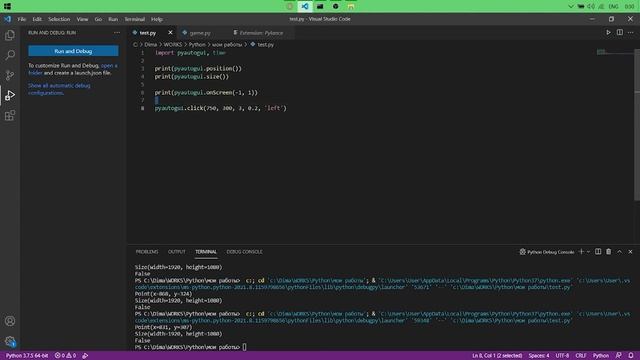Open the Help menu
The width and height of the screenshot is (640, 360).
coord(157,19)
